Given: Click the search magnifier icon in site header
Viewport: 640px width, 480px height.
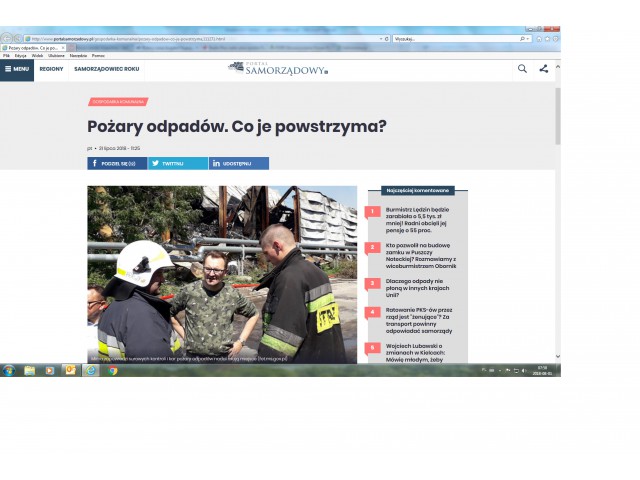Looking at the screenshot, I should click(x=522, y=69).
